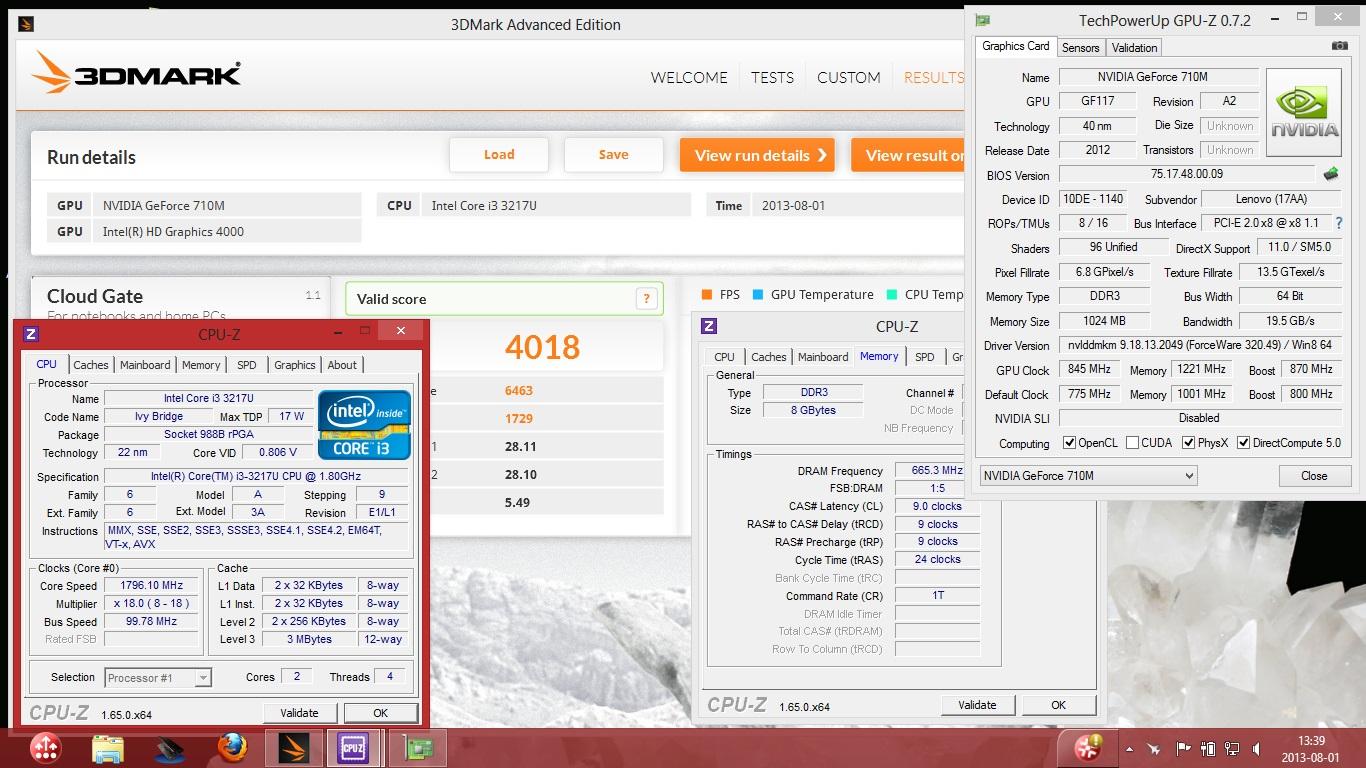This screenshot has width=1366, height=768.
Task: Switch to GPU-Z via taskbar icon
Action: coord(417,748)
